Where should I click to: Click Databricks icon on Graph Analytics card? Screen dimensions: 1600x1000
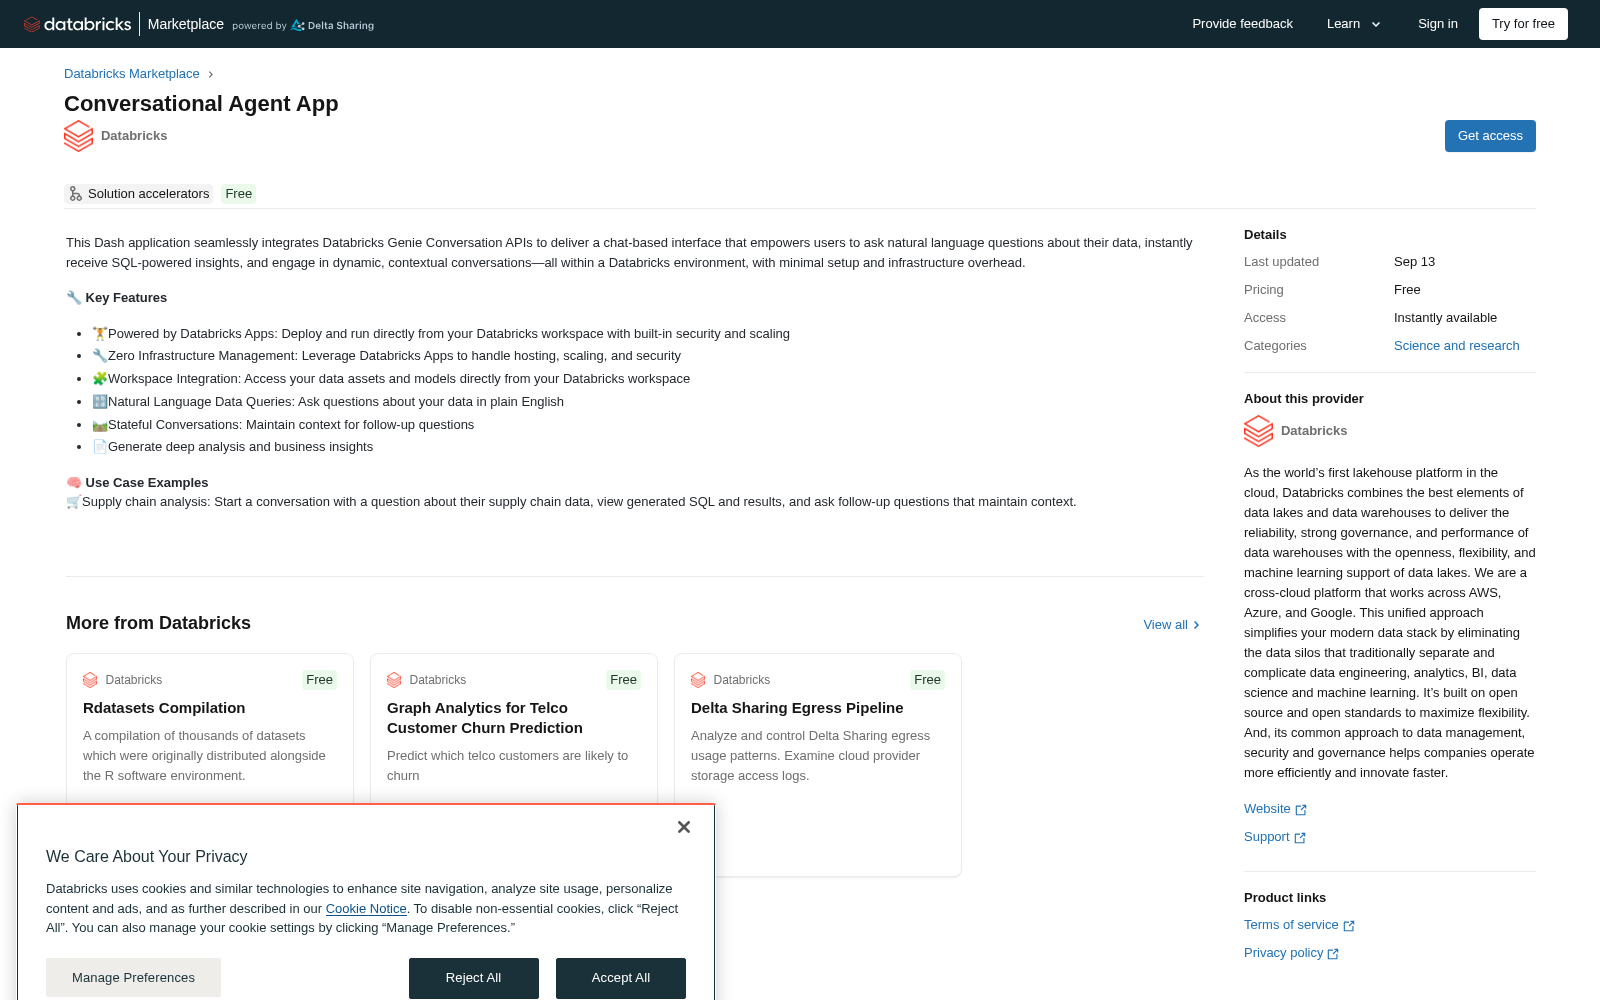(x=394, y=680)
